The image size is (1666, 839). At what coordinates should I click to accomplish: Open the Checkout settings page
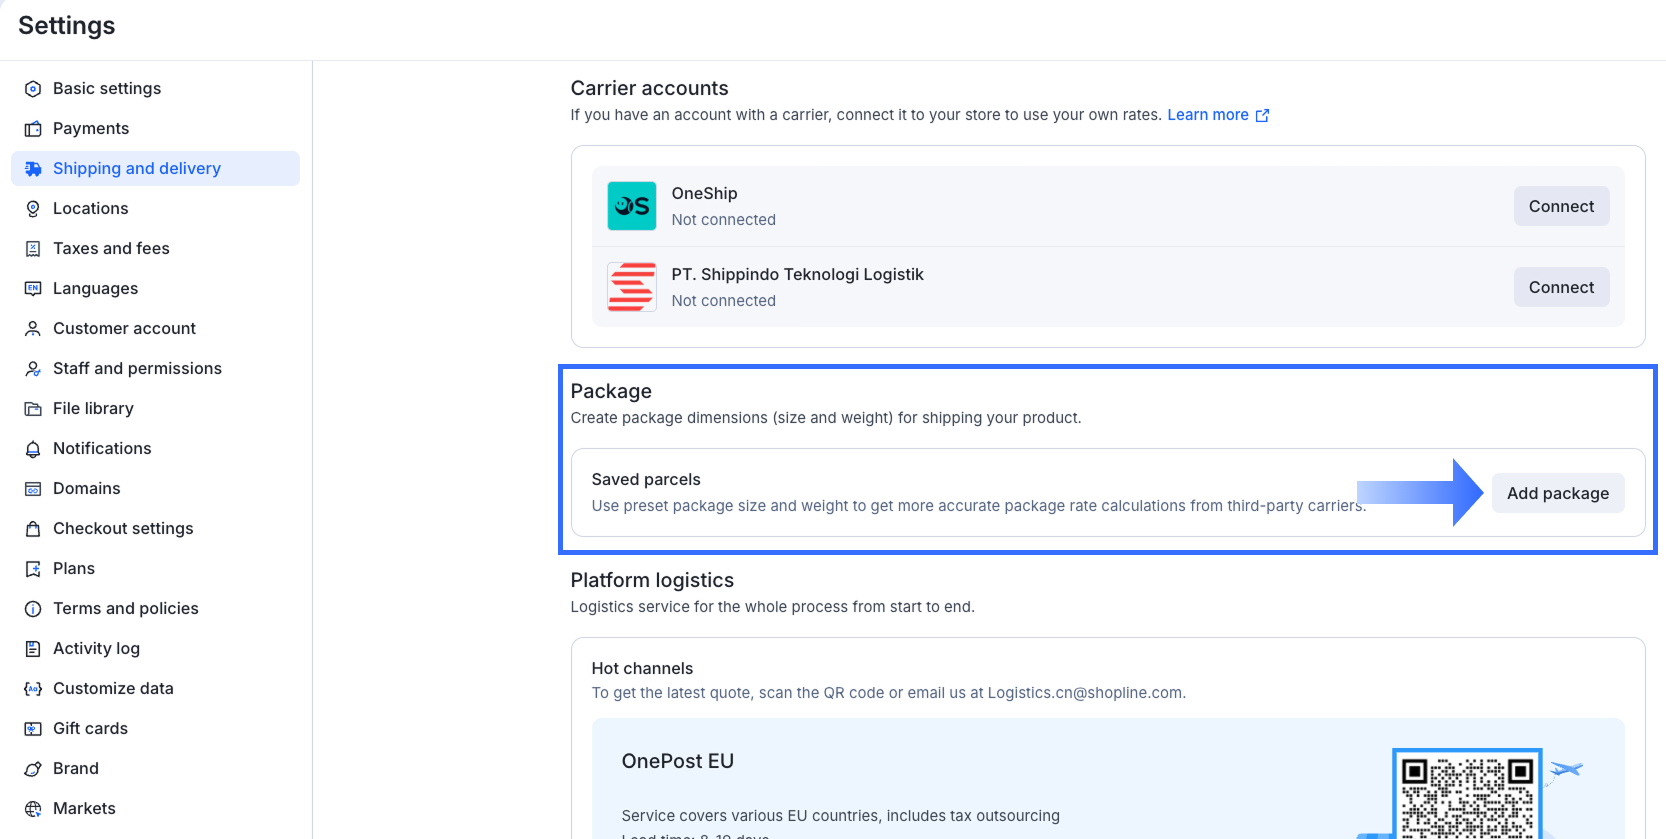pos(123,529)
